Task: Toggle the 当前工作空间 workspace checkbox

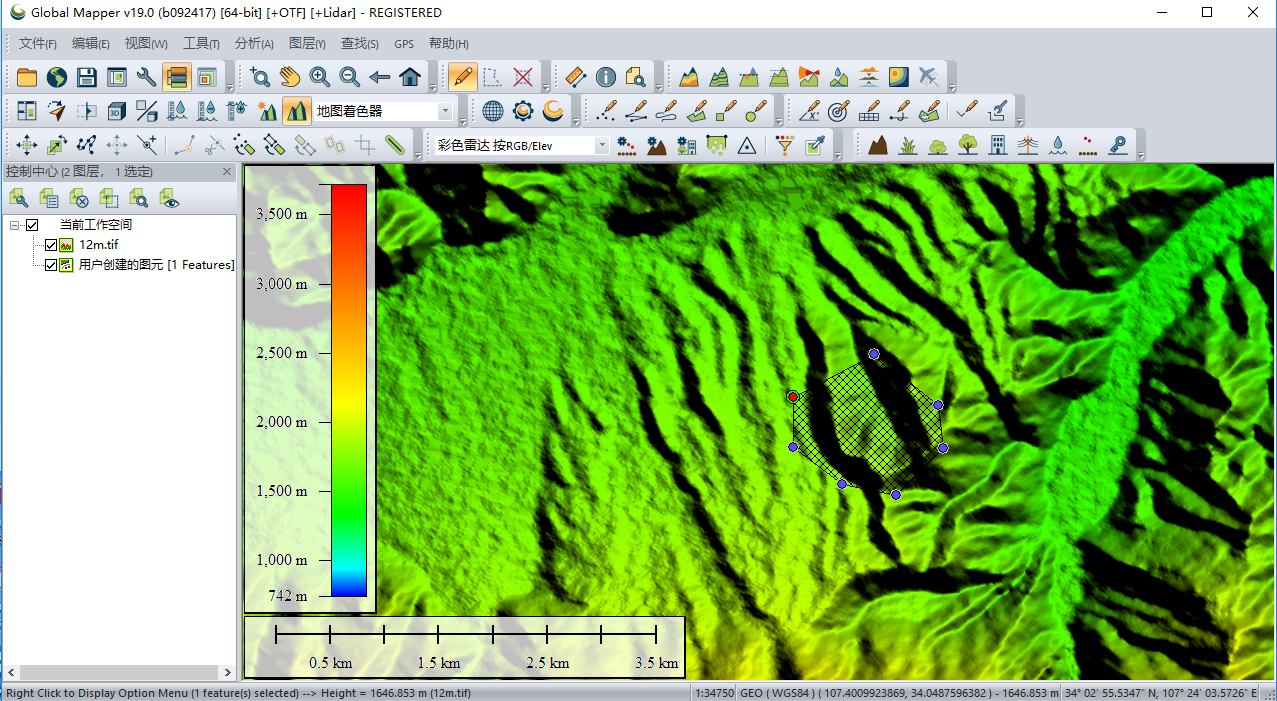Action: tap(32, 225)
